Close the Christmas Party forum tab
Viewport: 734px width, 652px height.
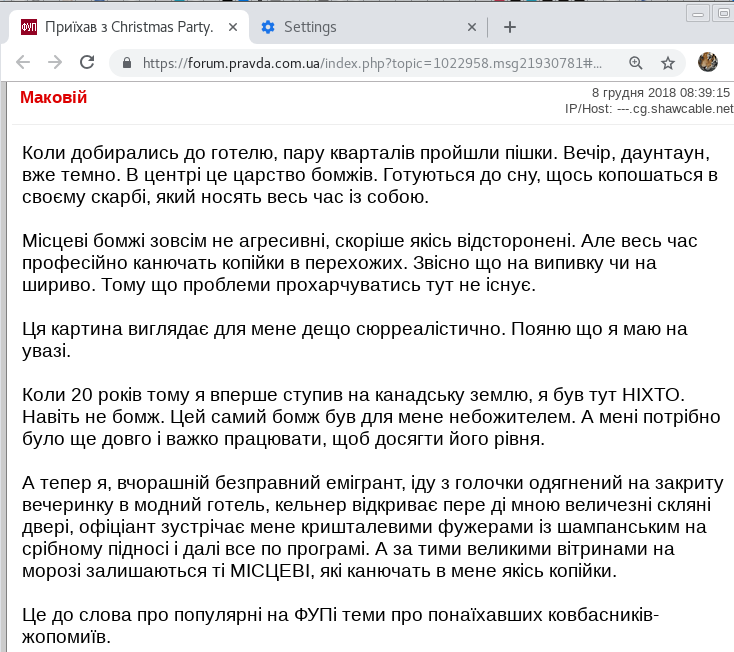(233, 27)
